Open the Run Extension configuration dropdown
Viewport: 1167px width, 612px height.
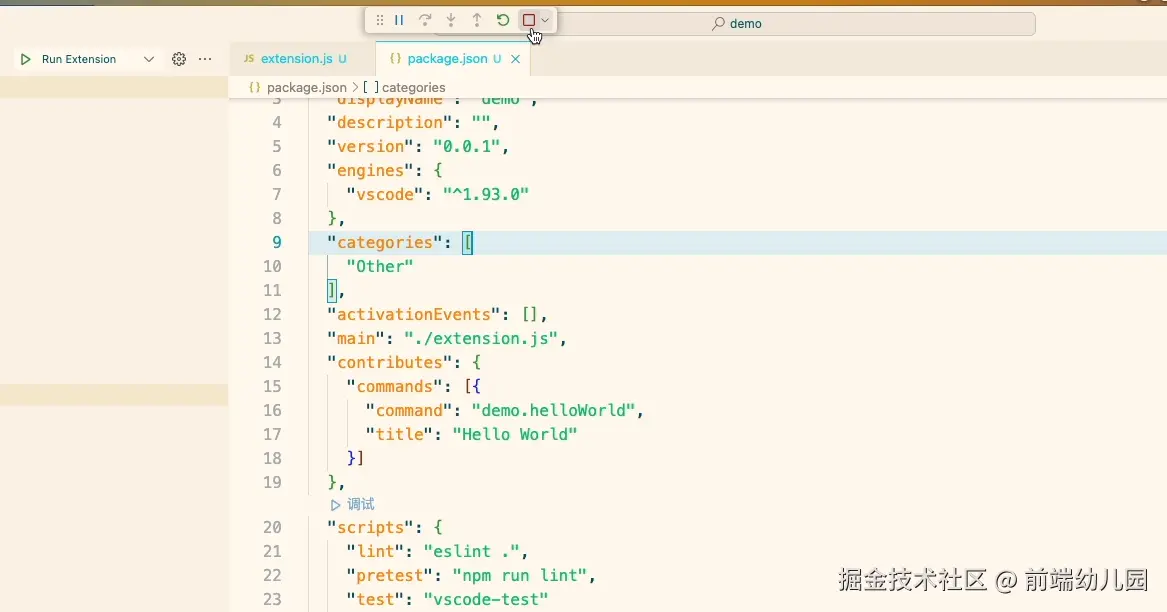149,59
